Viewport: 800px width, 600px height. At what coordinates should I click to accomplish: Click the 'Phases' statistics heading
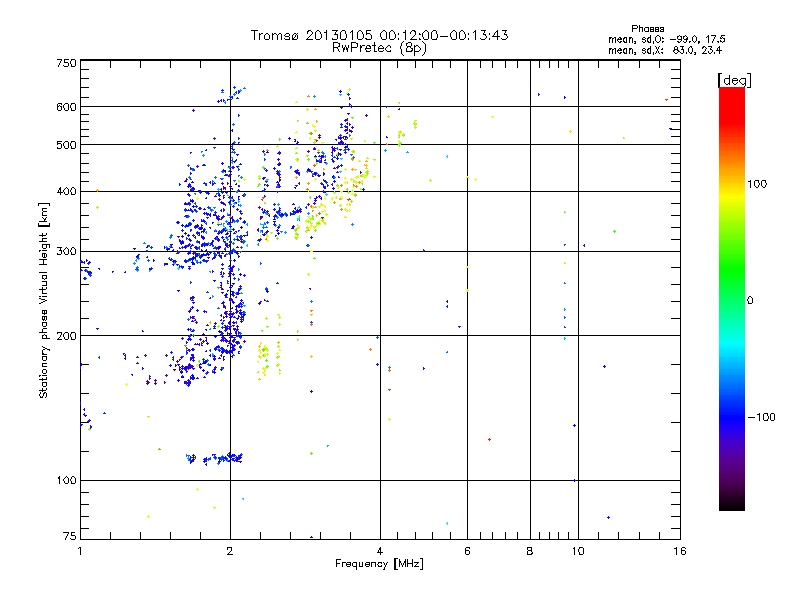tap(647, 29)
